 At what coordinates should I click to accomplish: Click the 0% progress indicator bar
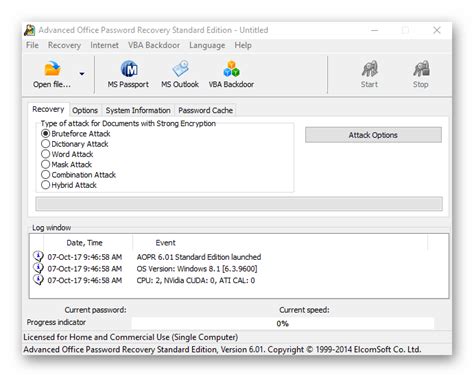283,323
